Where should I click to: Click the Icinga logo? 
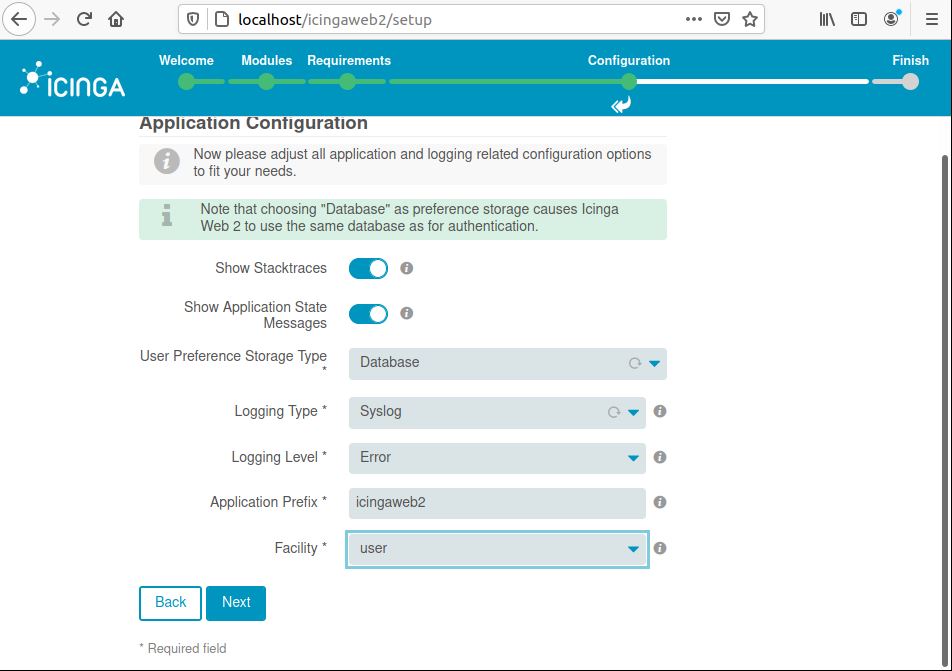(x=72, y=80)
